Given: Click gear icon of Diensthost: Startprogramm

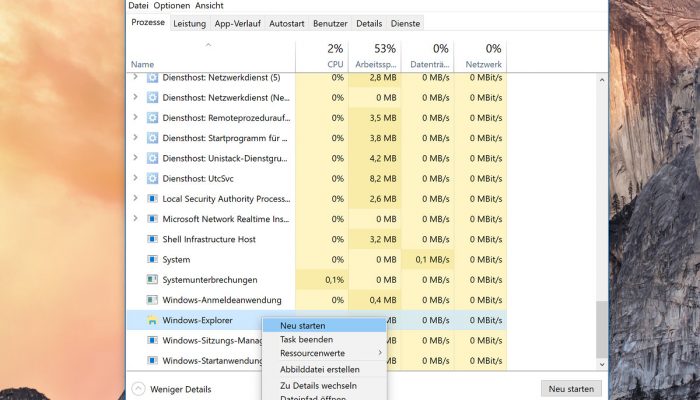Looking at the screenshot, I should pos(152,138).
